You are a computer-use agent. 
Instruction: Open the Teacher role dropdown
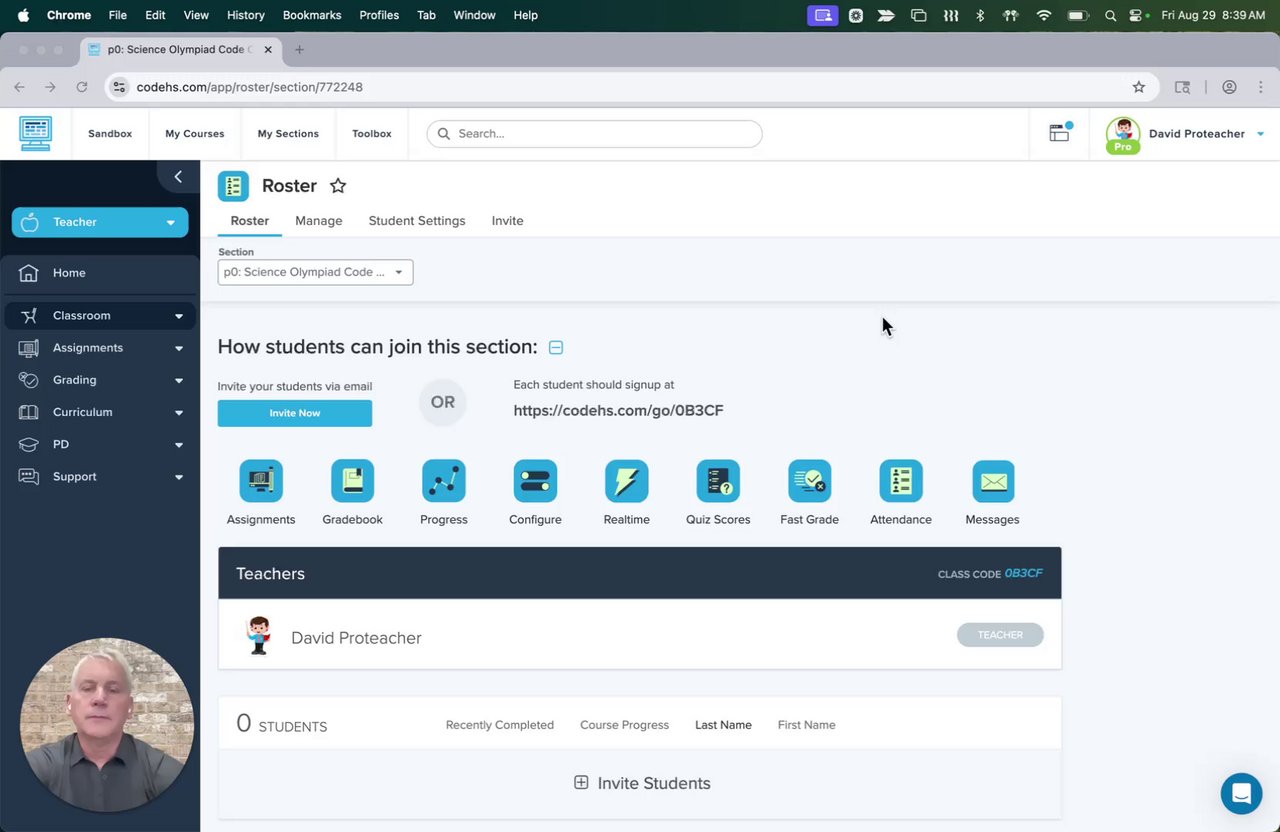[100, 222]
